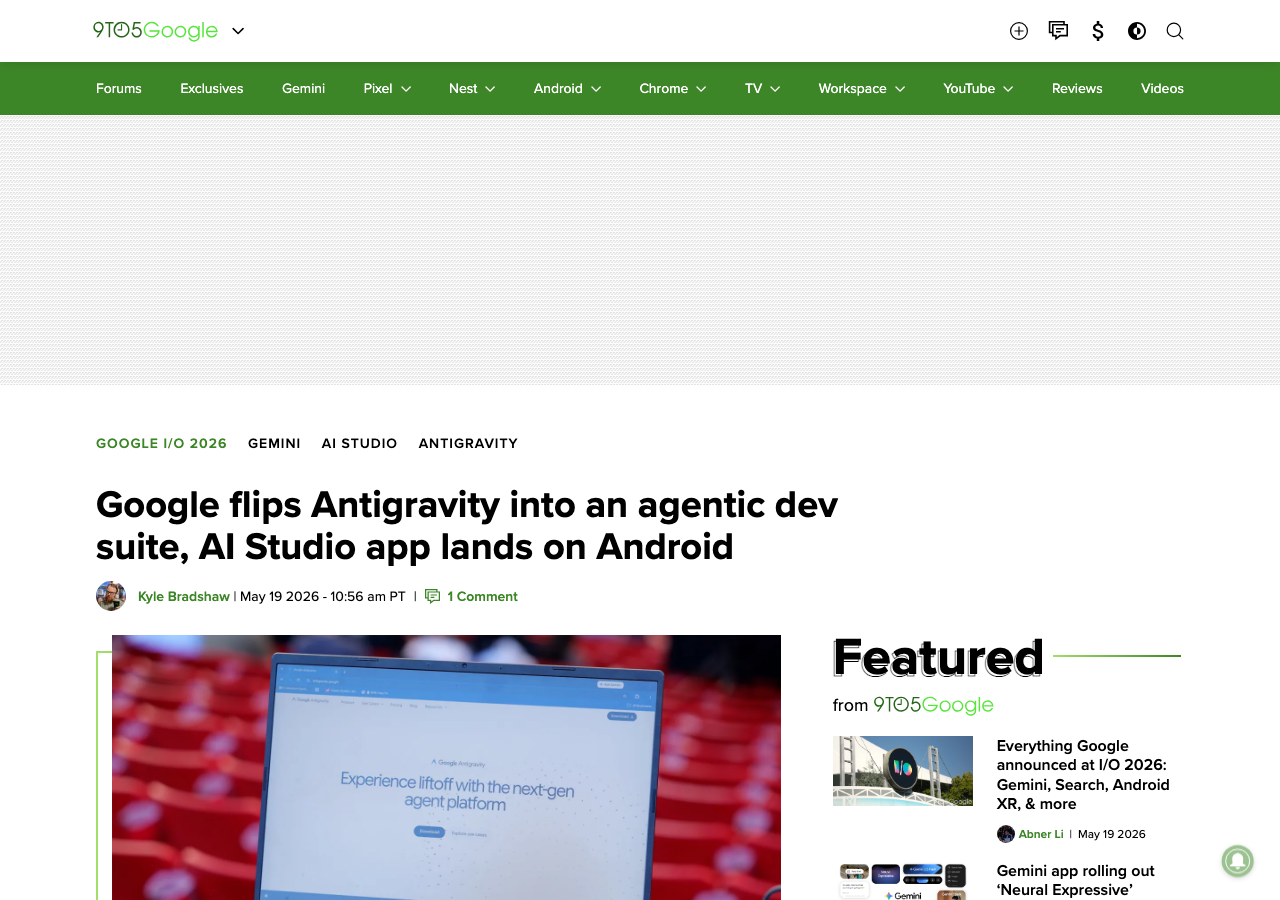Image resolution: width=1280 pixels, height=900 pixels.
Task: Open the I/O 2026 featured article thumbnail
Action: (x=903, y=771)
